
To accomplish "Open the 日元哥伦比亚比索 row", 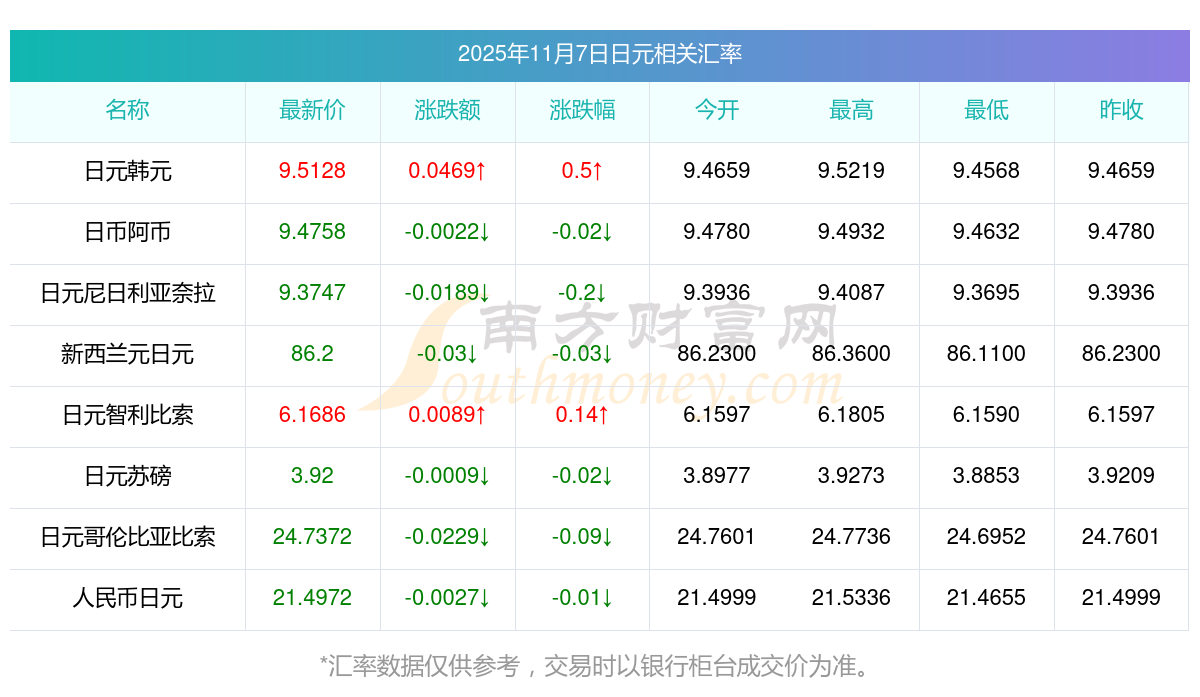I will click(599, 538).
